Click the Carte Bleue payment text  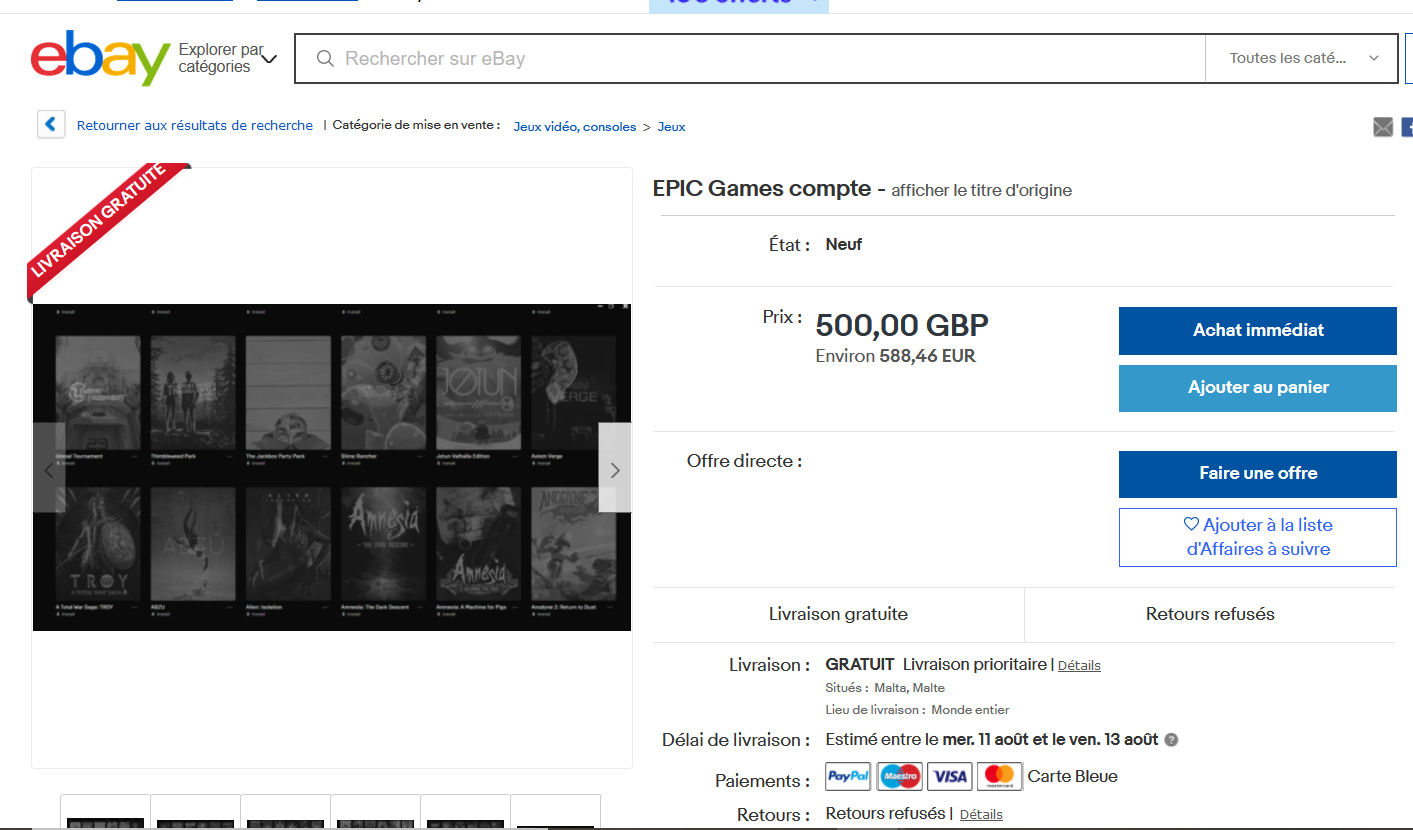tap(1073, 776)
